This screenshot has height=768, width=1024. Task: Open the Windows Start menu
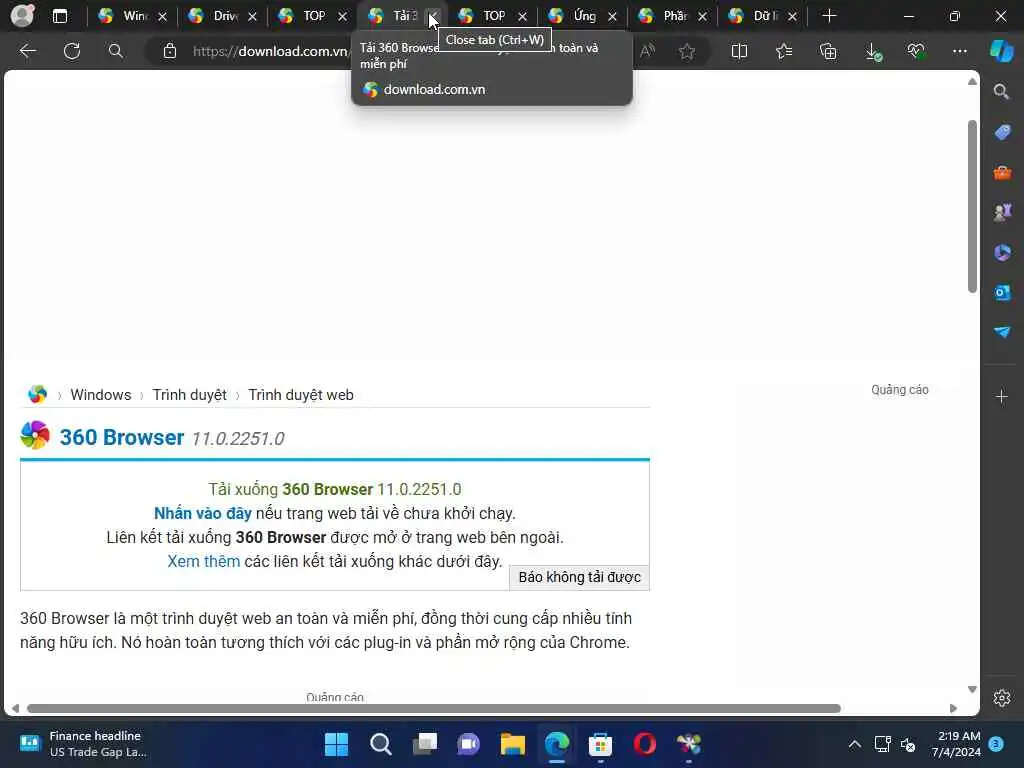(x=336, y=744)
